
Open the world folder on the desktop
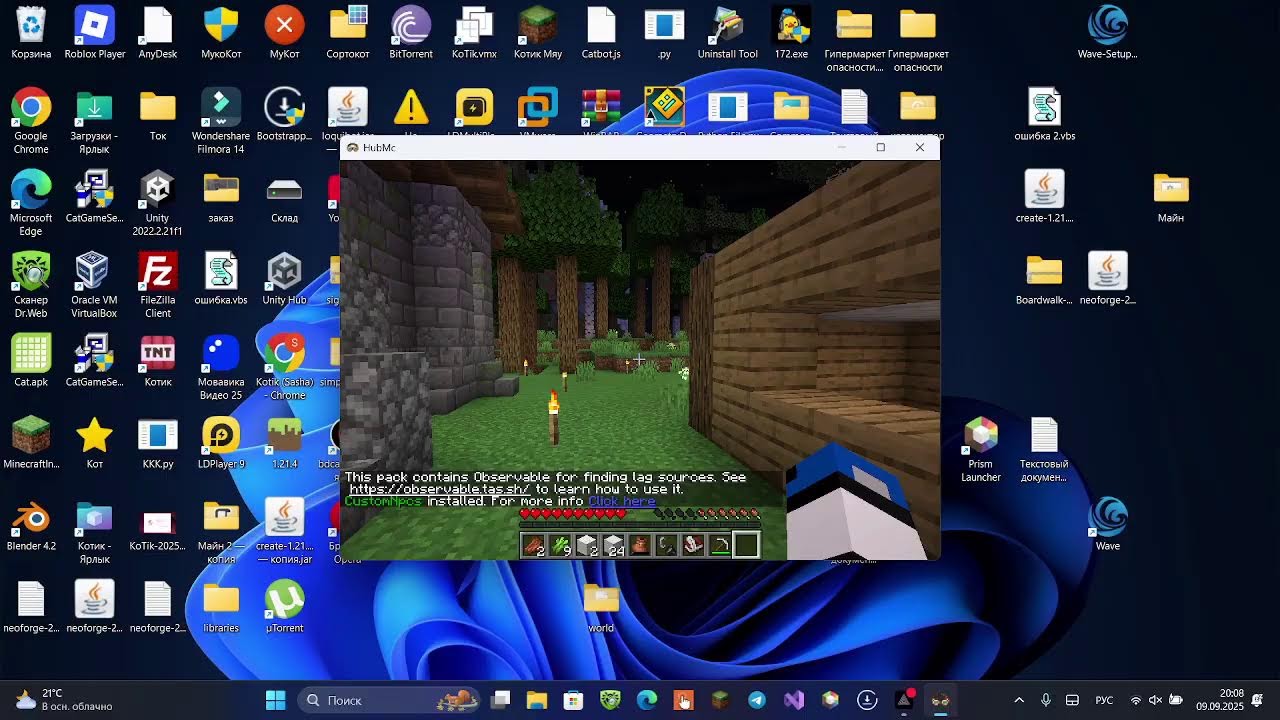[601, 607]
